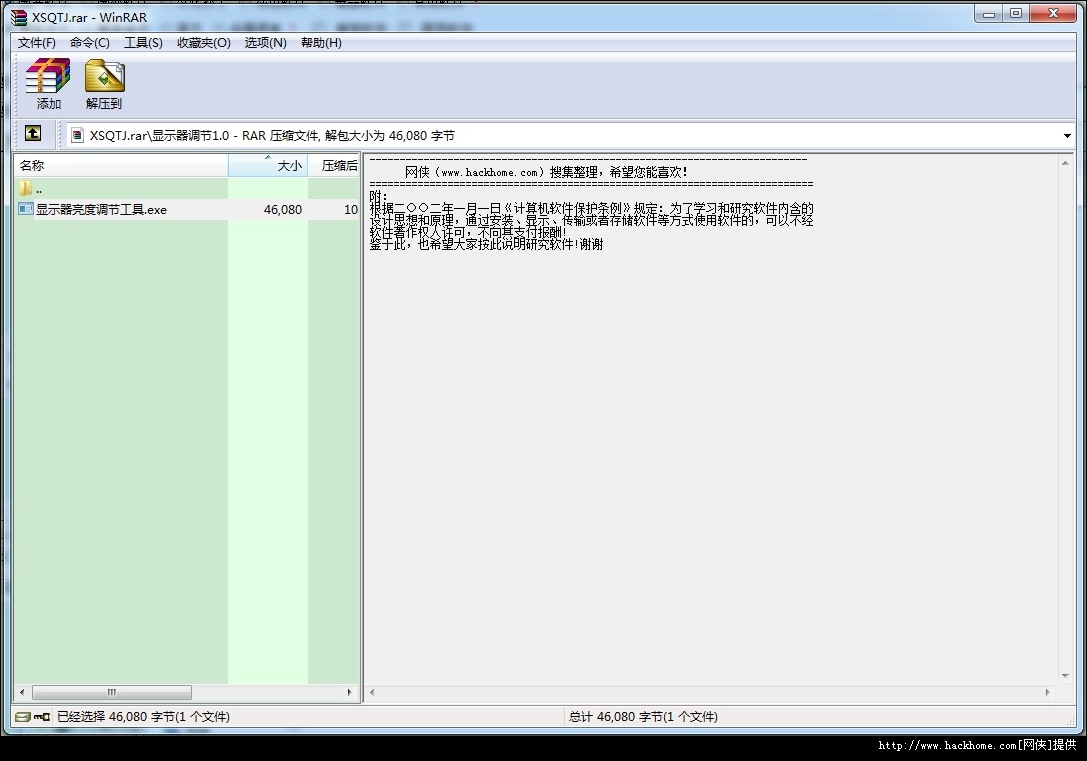This screenshot has height=761, width=1087.
Task: Open the parent folder '..' entry
Action: click(31, 189)
